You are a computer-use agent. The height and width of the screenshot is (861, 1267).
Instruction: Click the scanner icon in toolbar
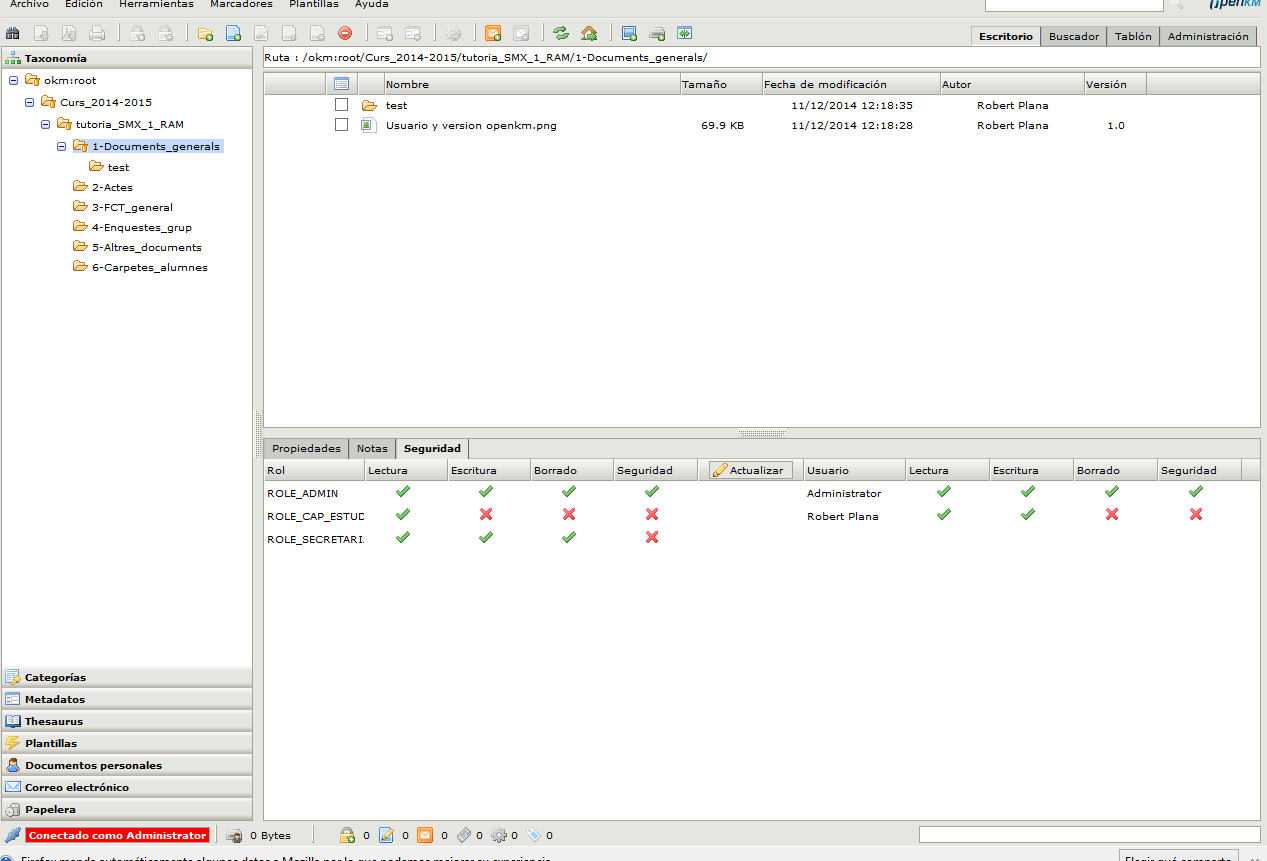[657, 34]
